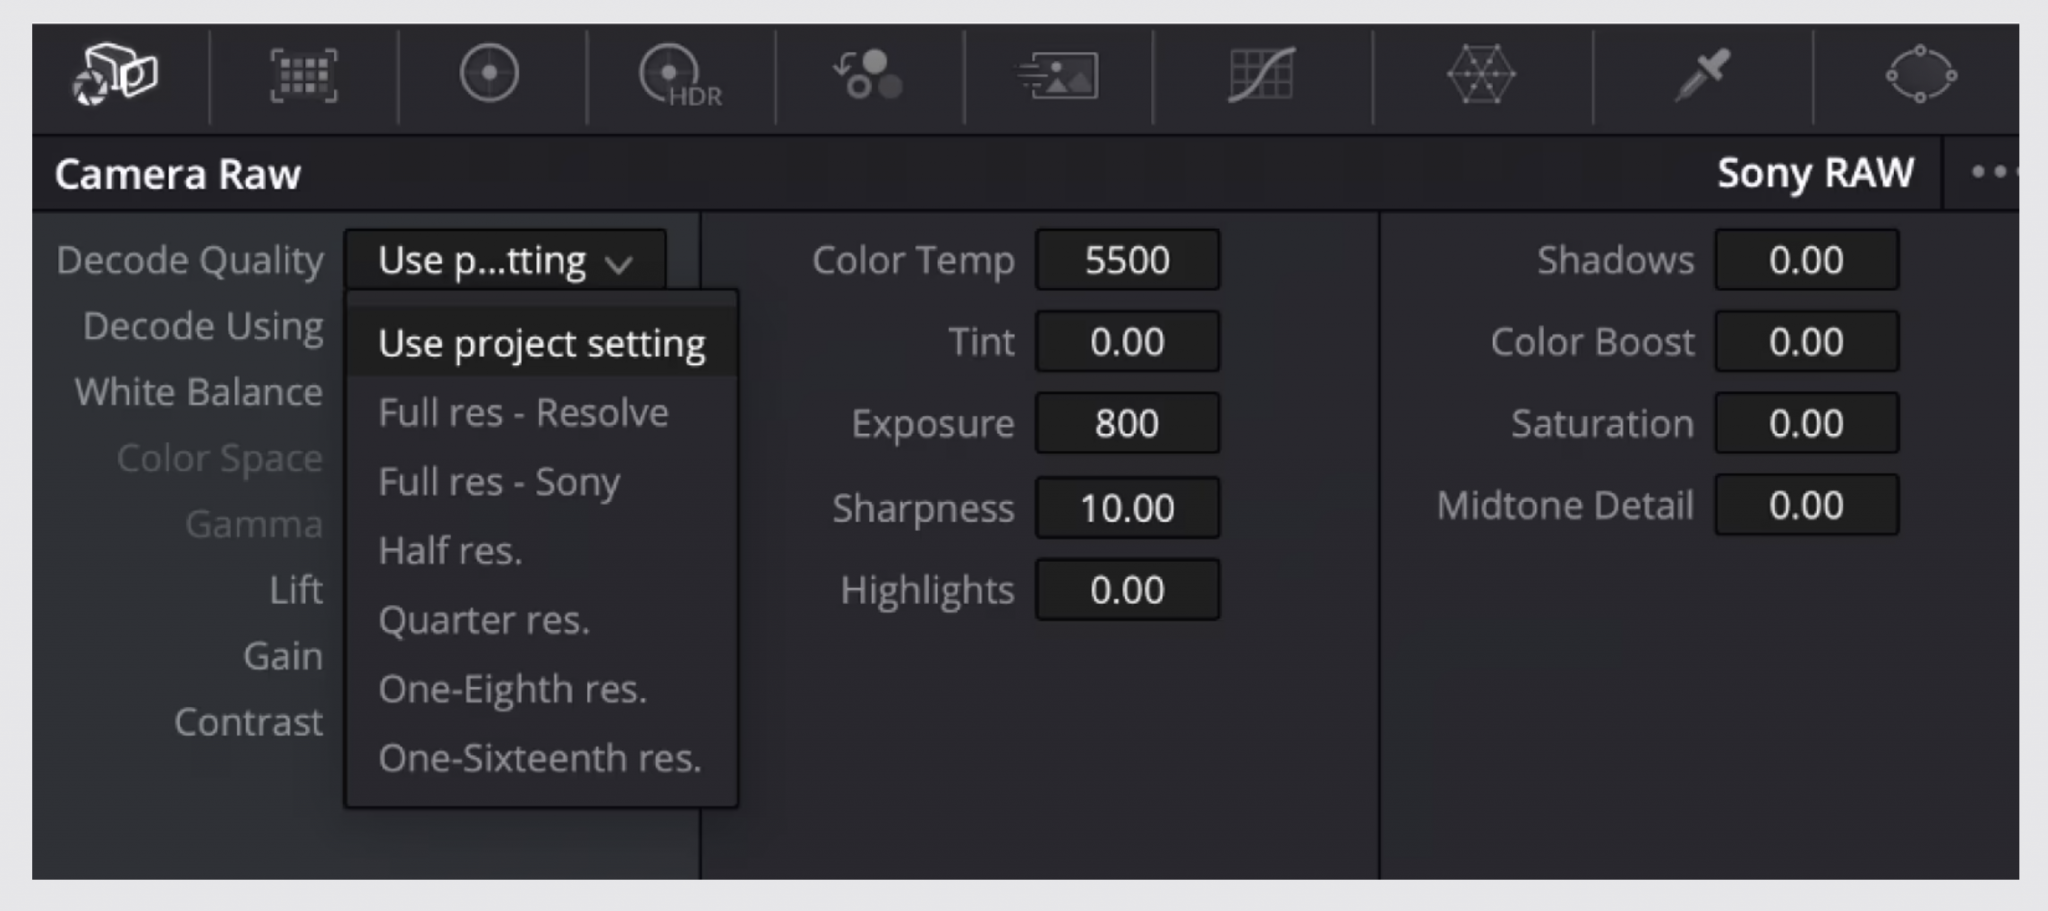Click the Color Temp value field
2048x911 pixels.
pyautogui.click(x=1127, y=260)
